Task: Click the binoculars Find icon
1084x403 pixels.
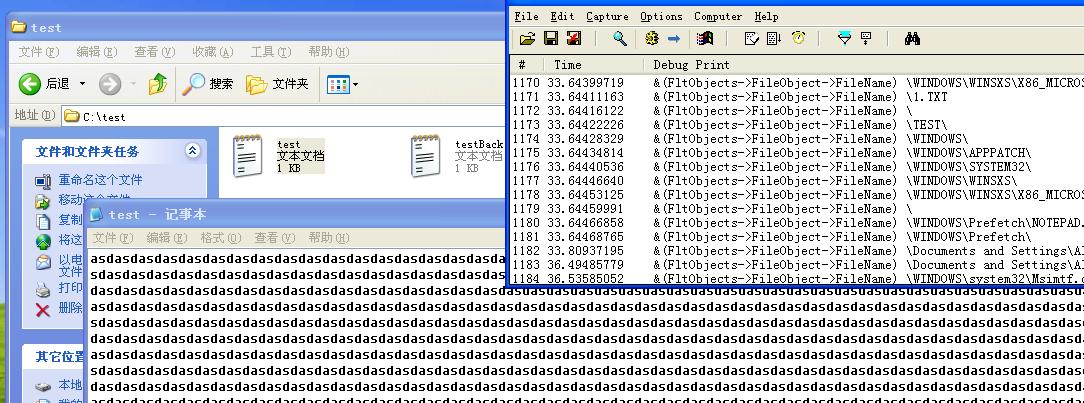Action: pyautogui.click(x=913, y=39)
